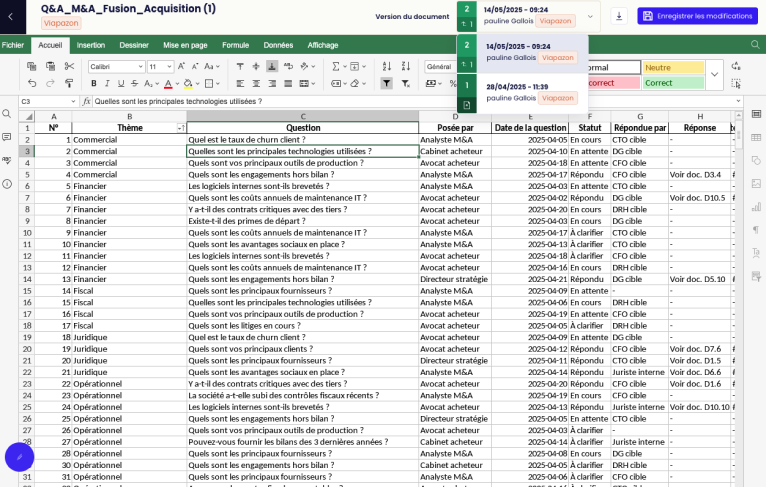The height and width of the screenshot is (487, 766).
Task: Increase font size with the A-up icon
Action: [x=181, y=66]
